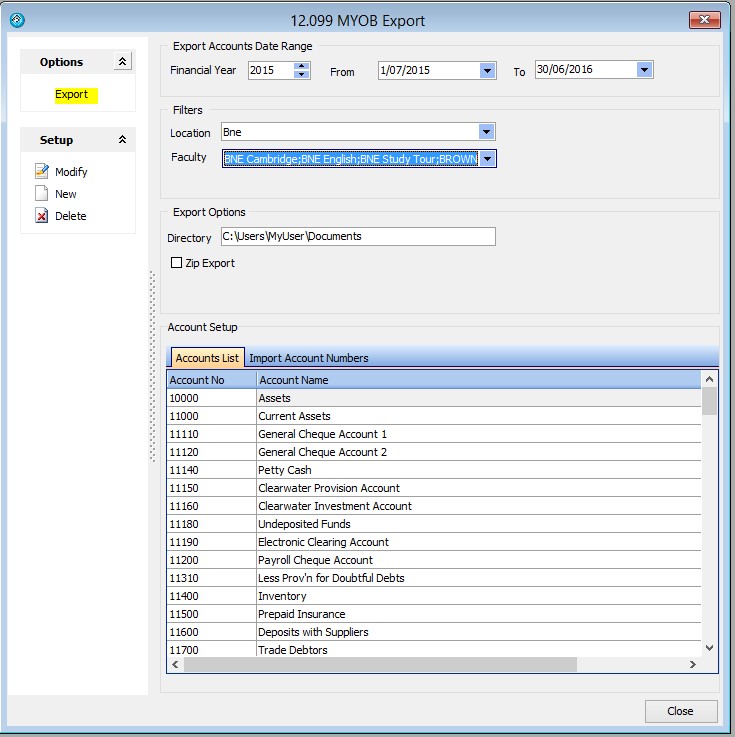
Task: Enable the Zip Export checkbox
Action: point(177,263)
